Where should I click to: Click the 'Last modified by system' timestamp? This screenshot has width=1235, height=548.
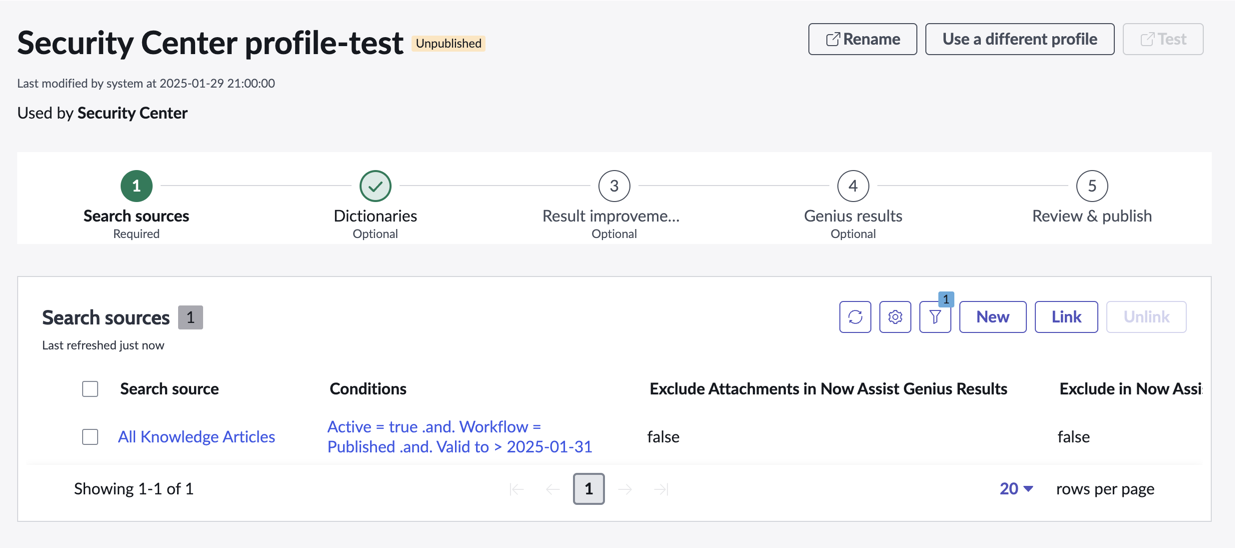[x=146, y=83]
